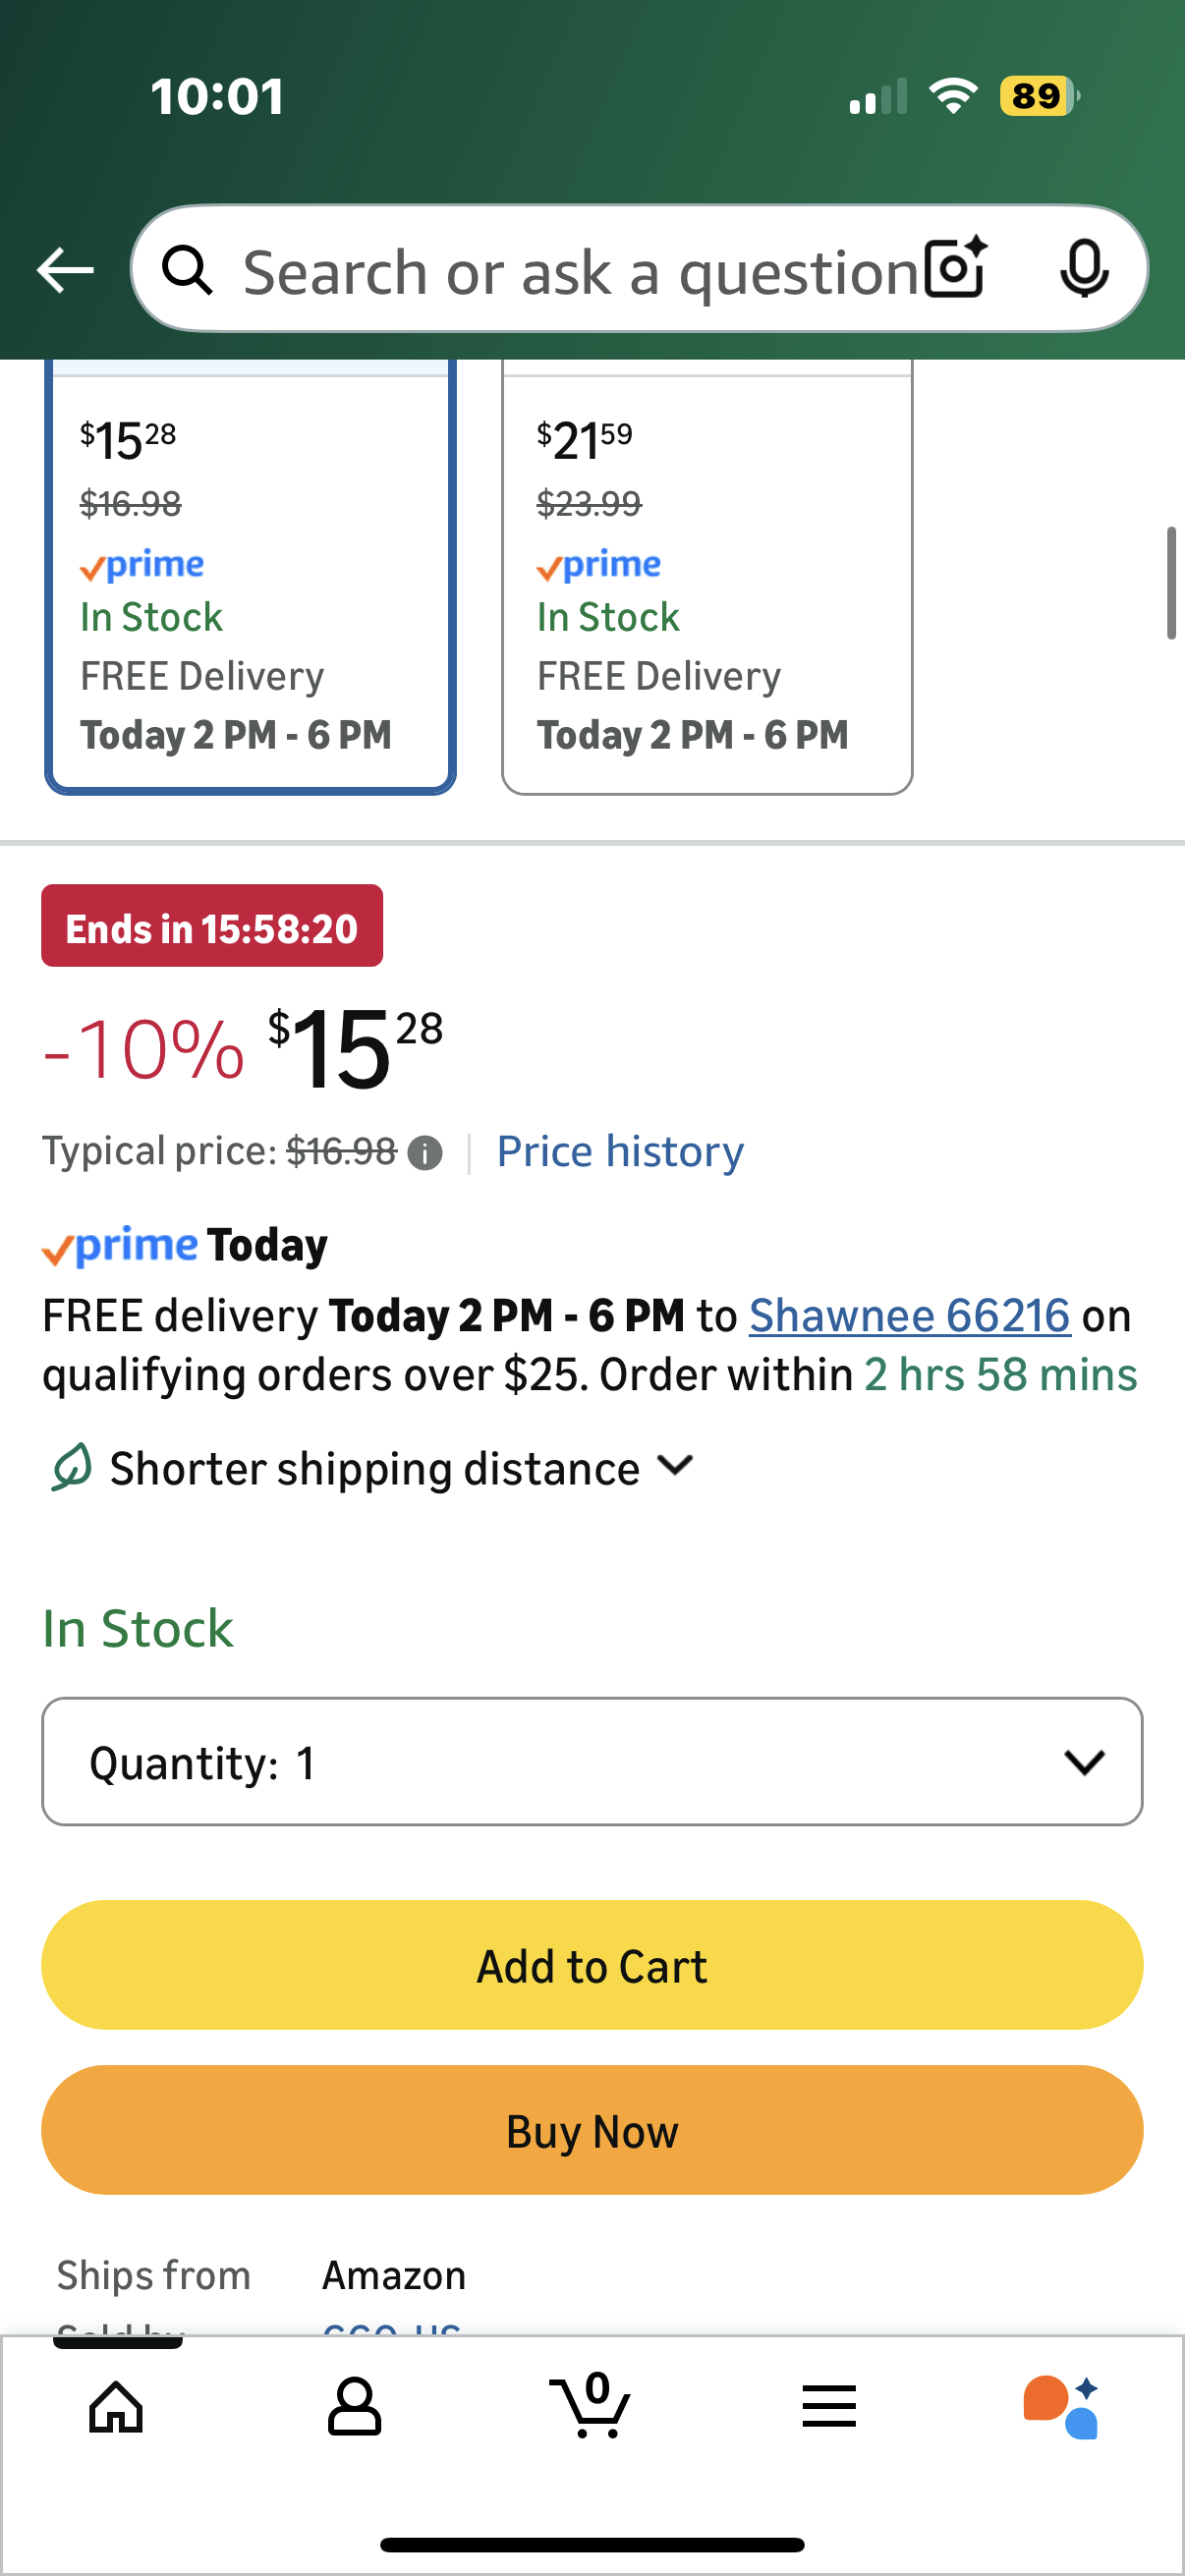
Task: Tap the camera lens search icon
Action: click(955, 269)
